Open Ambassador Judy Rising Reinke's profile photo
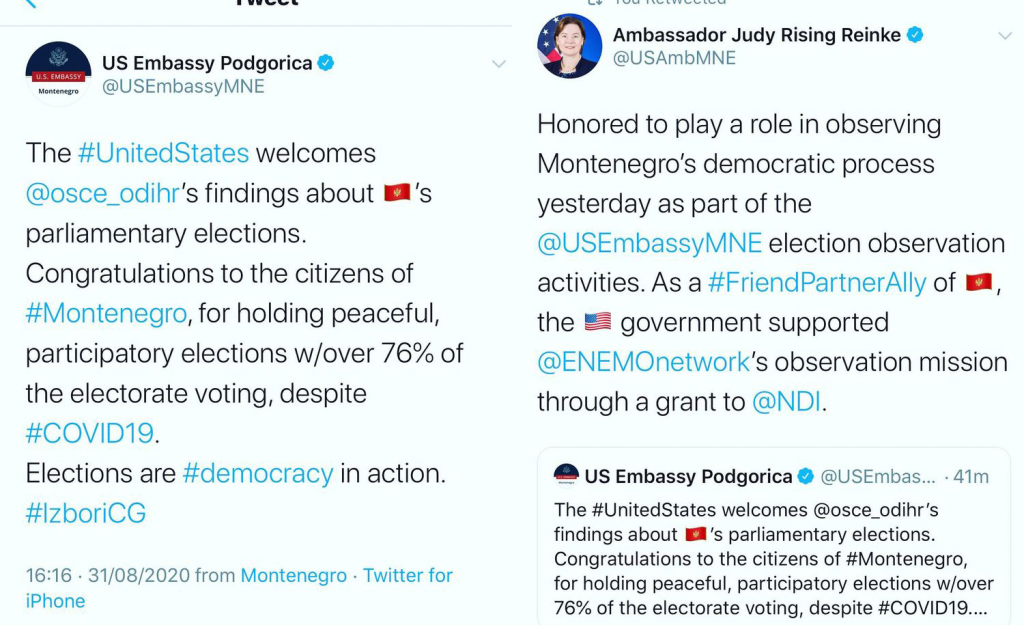 [x=570, y=46]
